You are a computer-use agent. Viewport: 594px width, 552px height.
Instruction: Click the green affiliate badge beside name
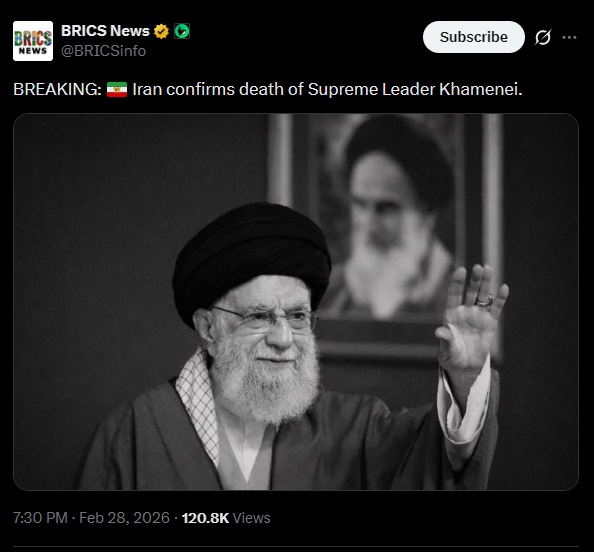click(x=182, y=31)
